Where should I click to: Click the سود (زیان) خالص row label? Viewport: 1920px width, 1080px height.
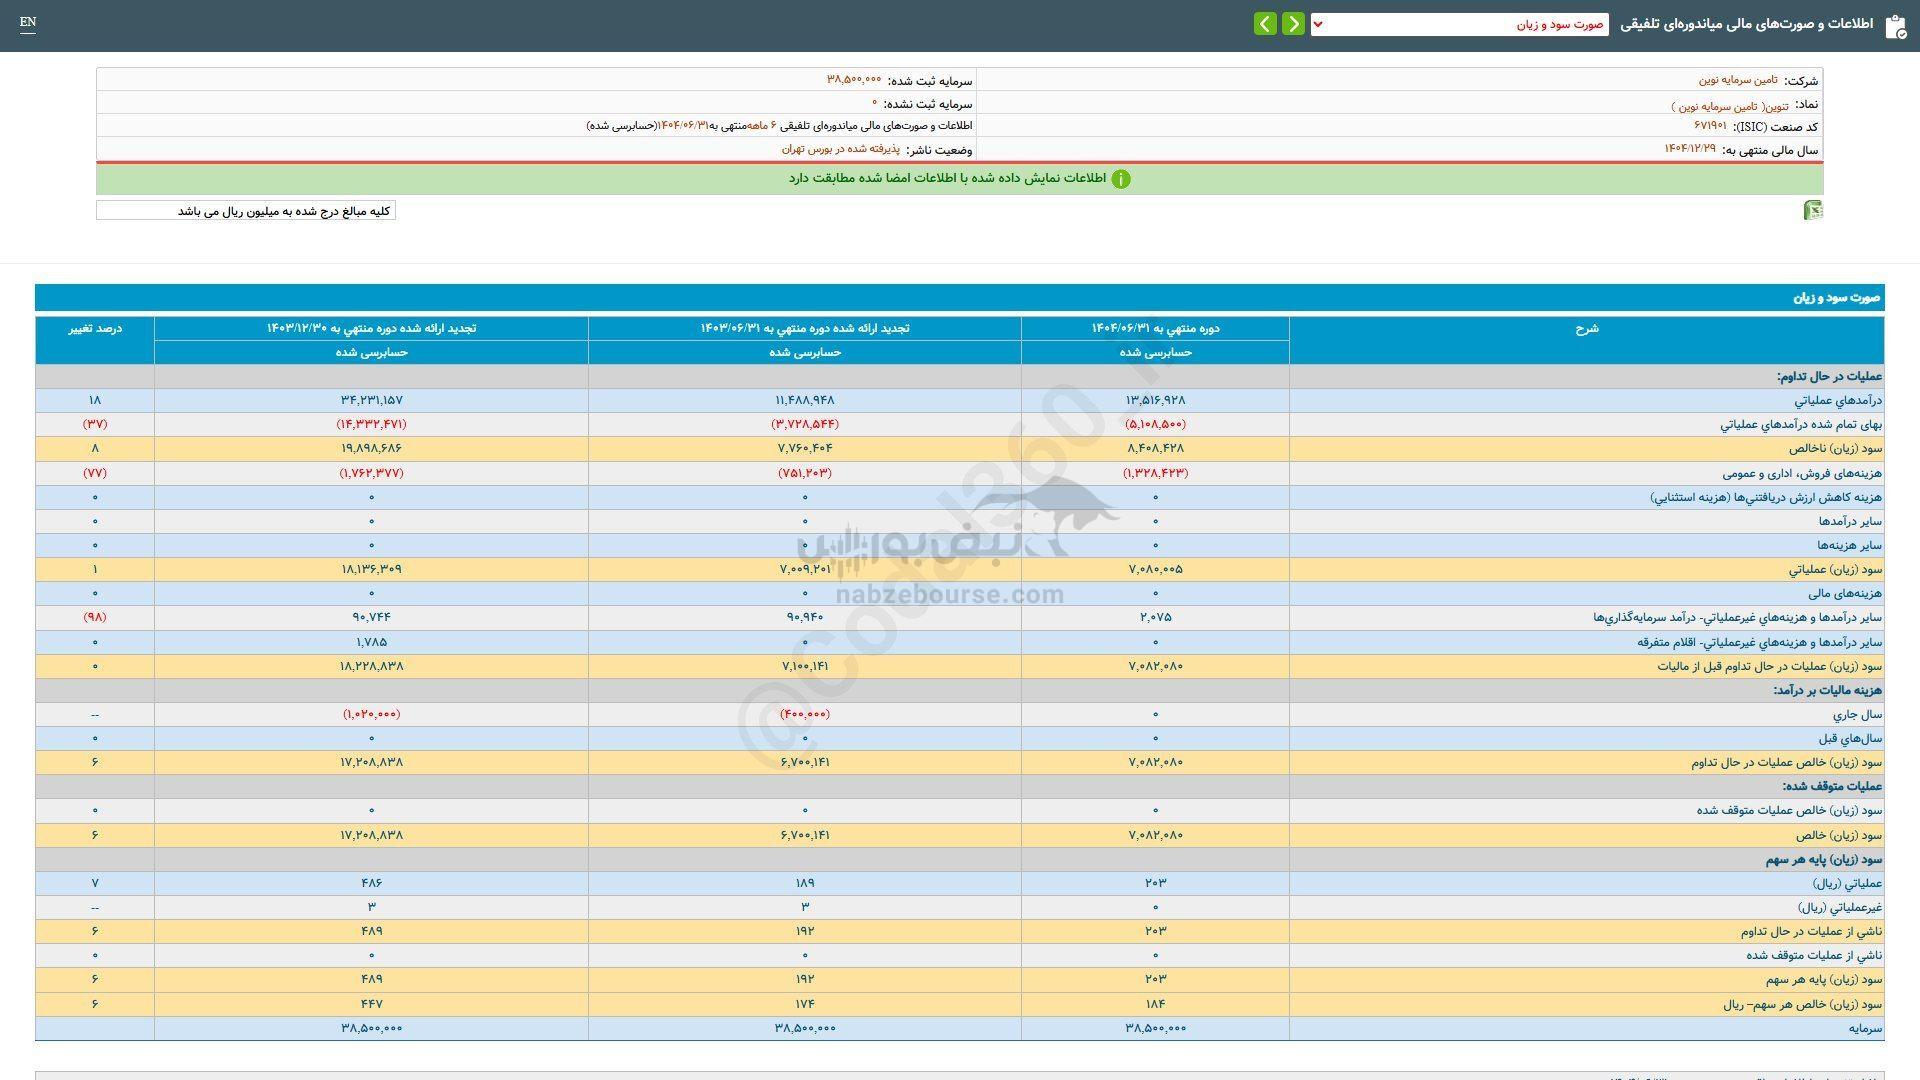(1838, 835)
